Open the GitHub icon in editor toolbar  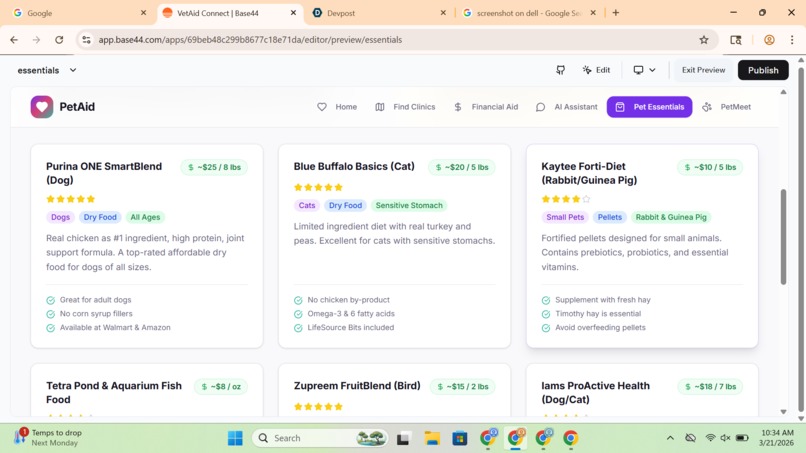(560, 70)
